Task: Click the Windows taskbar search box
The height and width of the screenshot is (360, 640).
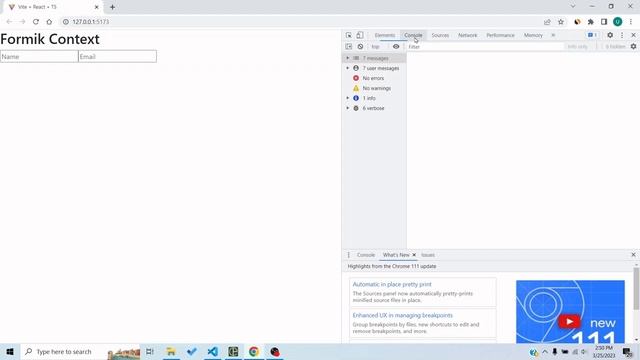Action: [x=80, y=351]
